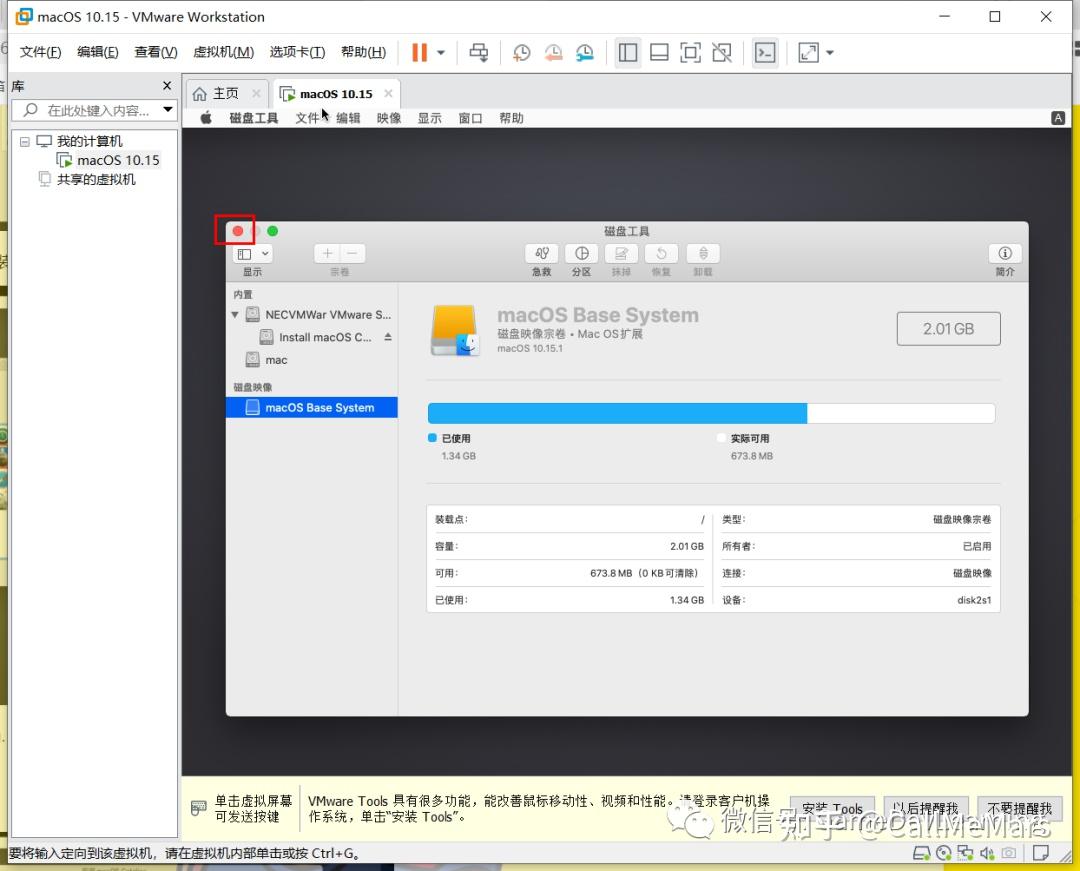The height and width of the screenshot is (871, 1080).
Task: Open the 帮助 menu in macOS menu bar
Action: [511, 118]
